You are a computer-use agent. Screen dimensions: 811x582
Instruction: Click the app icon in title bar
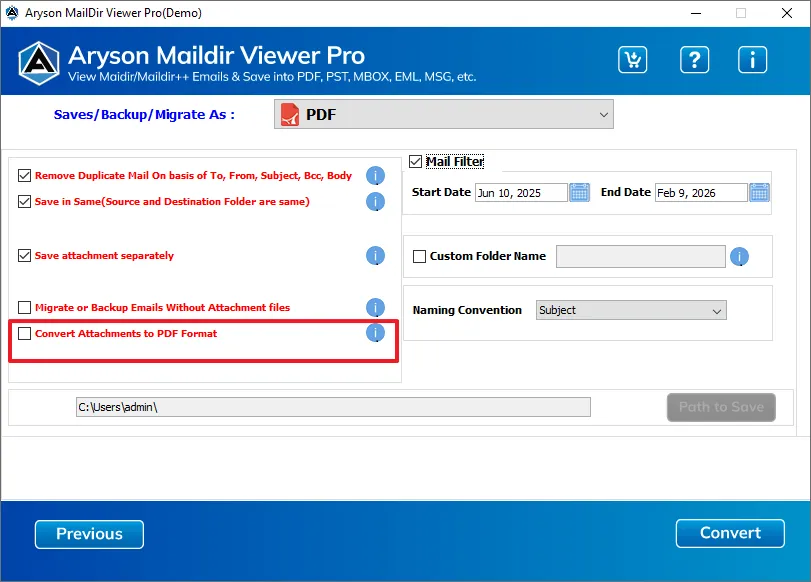coord(11,13)
